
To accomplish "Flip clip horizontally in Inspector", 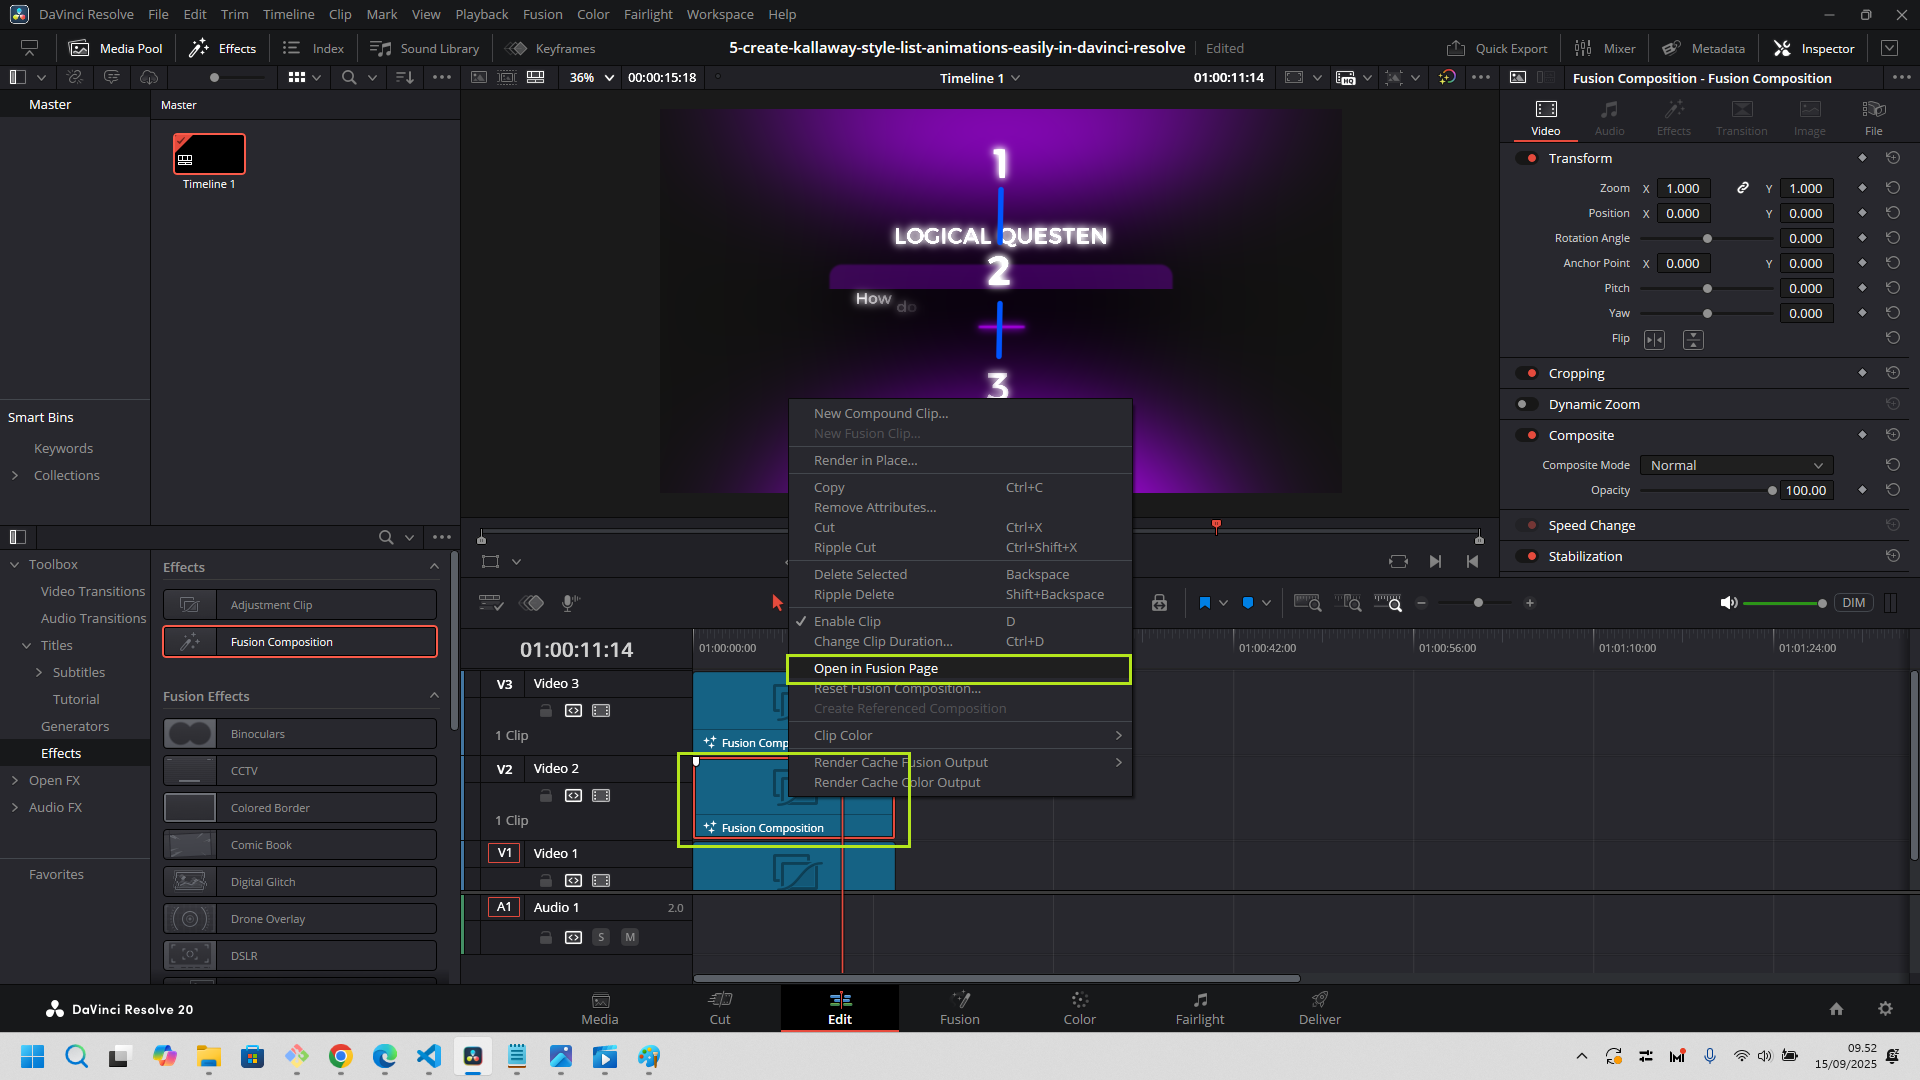I will point(1654,340).
